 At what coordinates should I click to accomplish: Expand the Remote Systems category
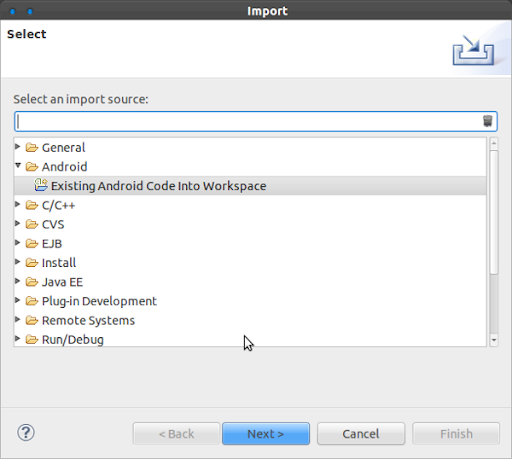[18, 319]
